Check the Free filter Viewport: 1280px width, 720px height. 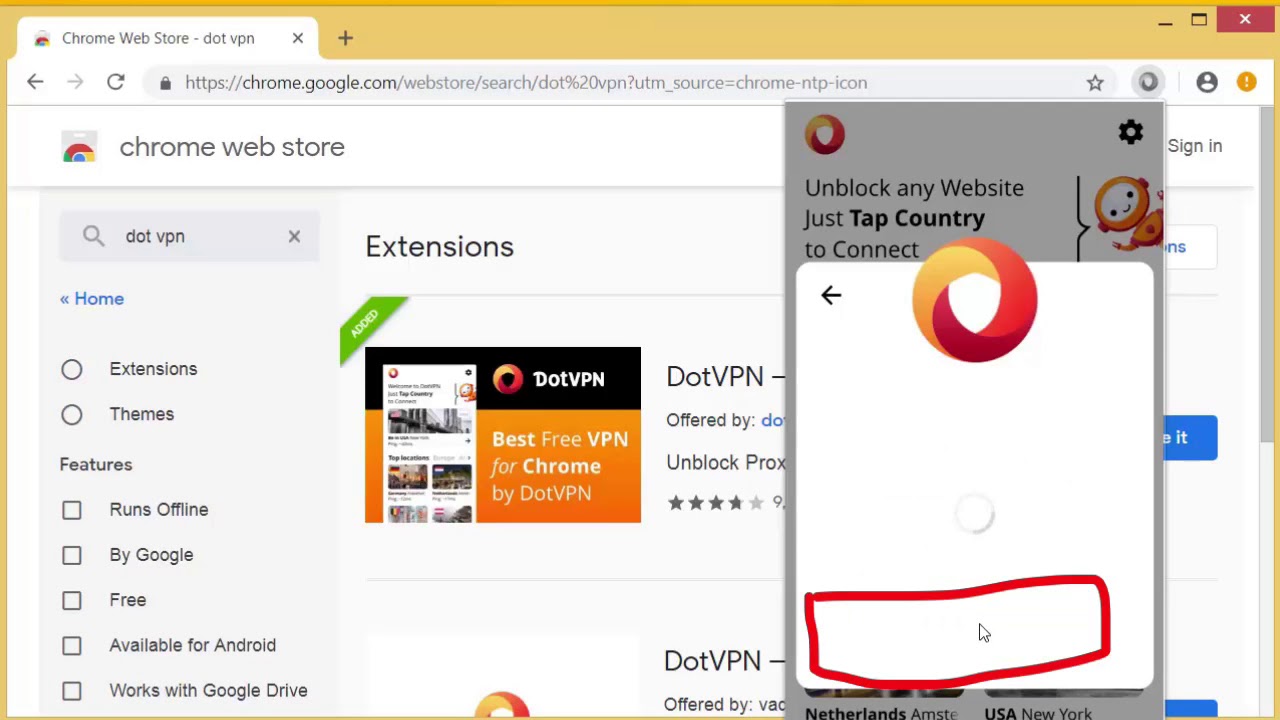click(72, 600)
